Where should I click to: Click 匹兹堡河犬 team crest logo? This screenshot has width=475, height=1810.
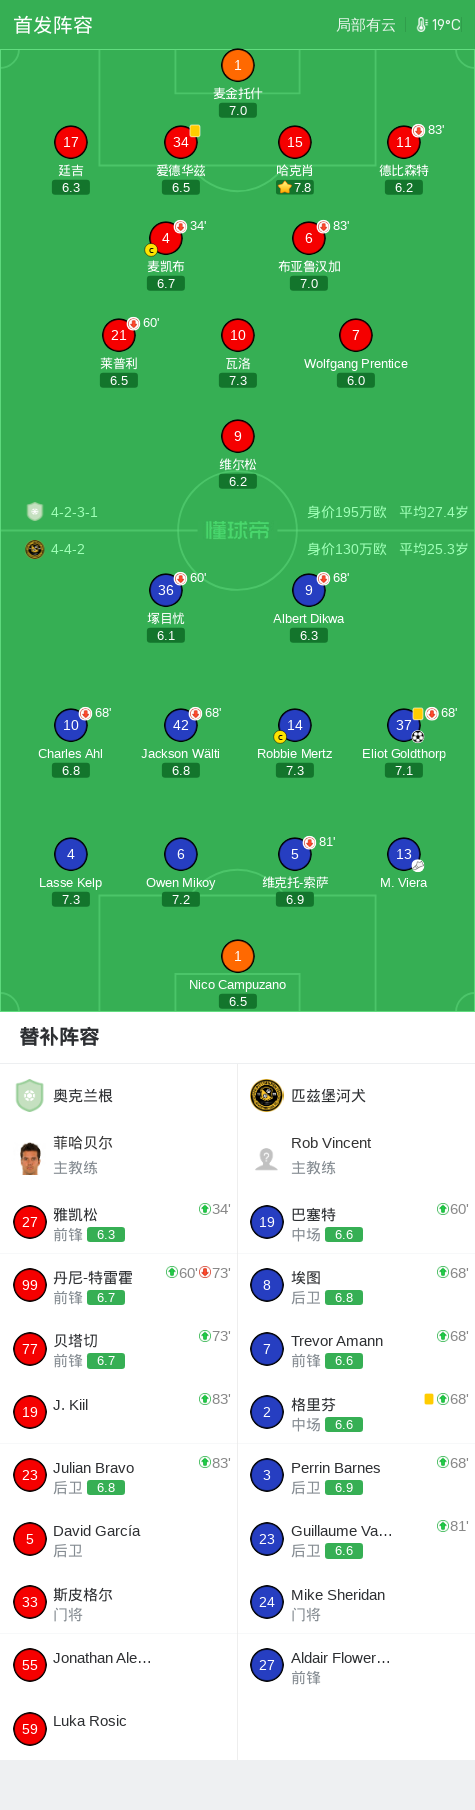click(267, 1096)
